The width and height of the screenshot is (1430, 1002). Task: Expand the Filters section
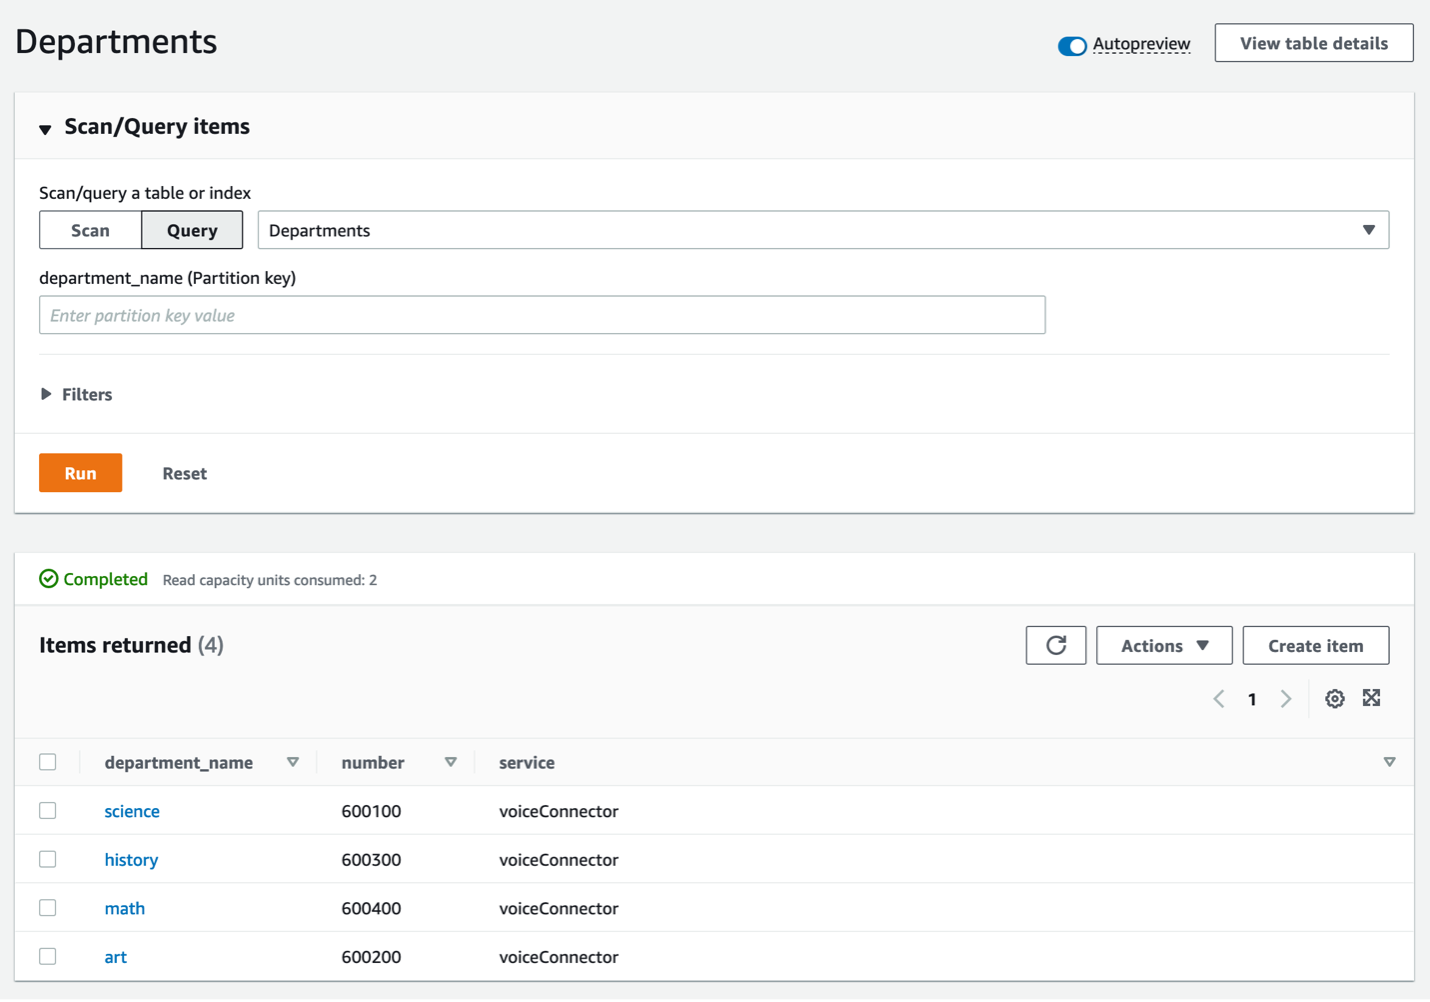(46, 394)
